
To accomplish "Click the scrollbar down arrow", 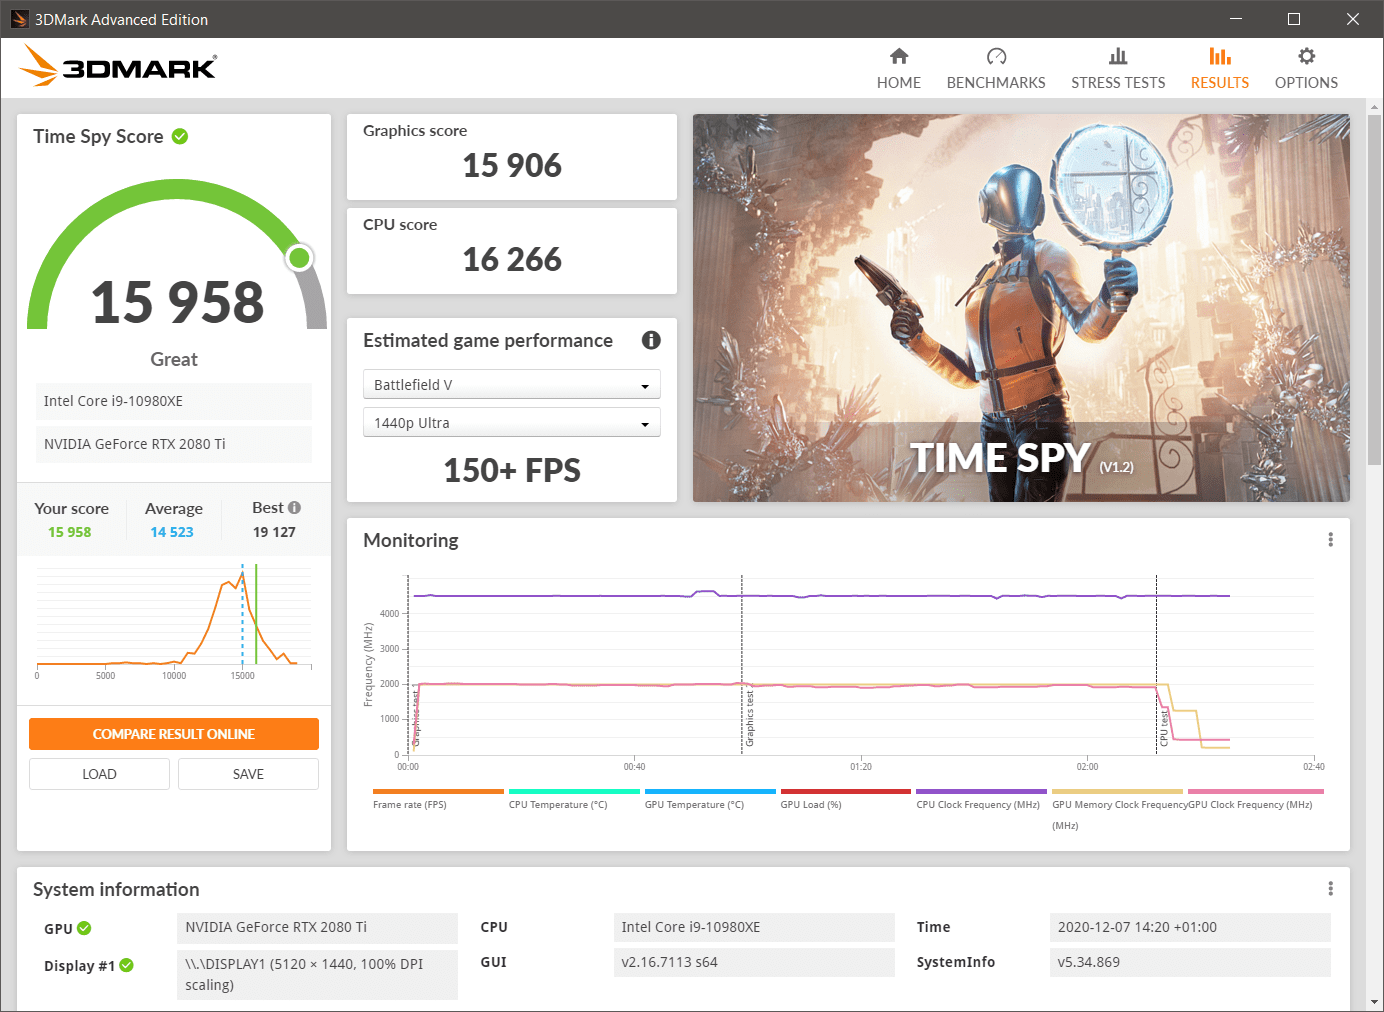I will (x=1374, y=1001).
